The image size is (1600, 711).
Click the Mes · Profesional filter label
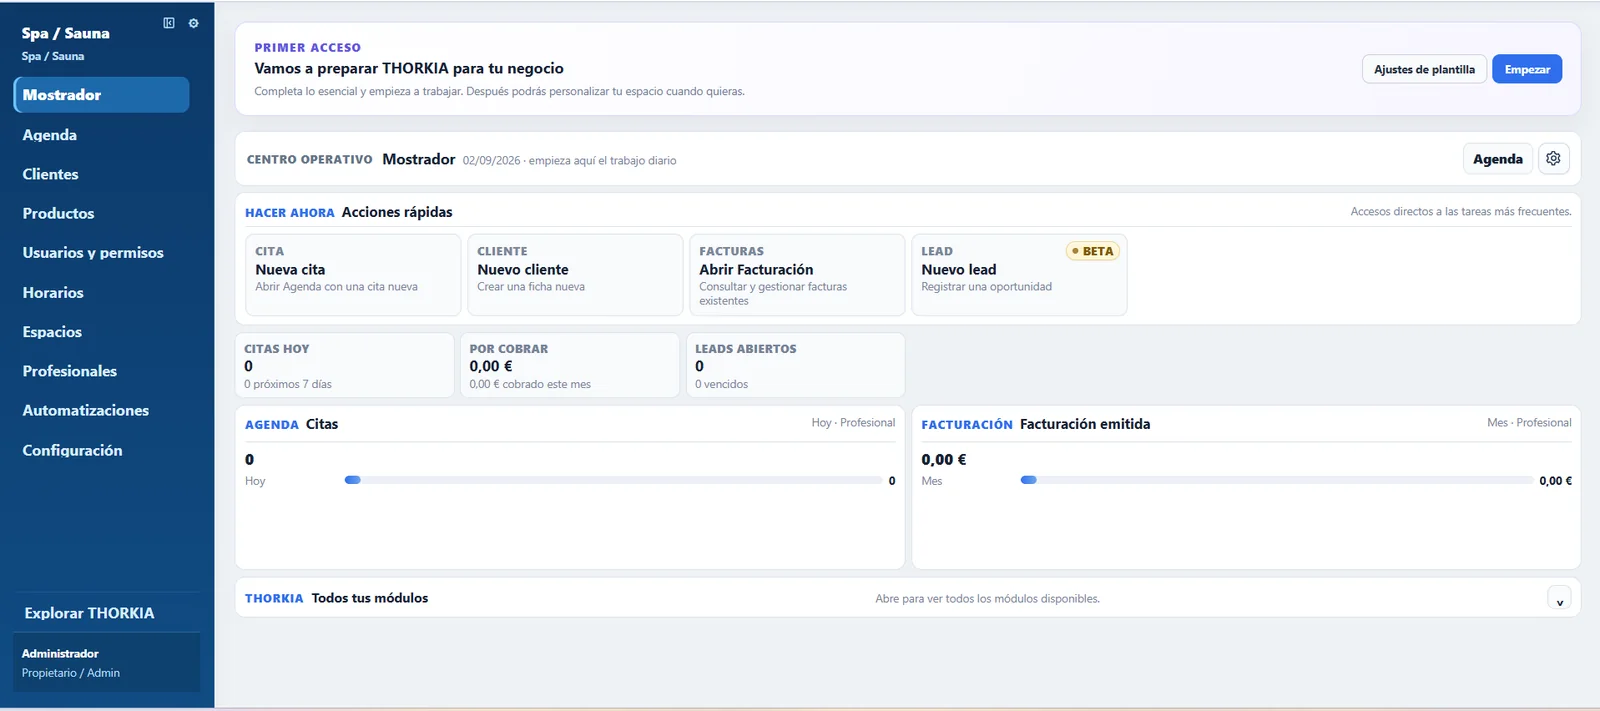click(x=1529, y=423)
